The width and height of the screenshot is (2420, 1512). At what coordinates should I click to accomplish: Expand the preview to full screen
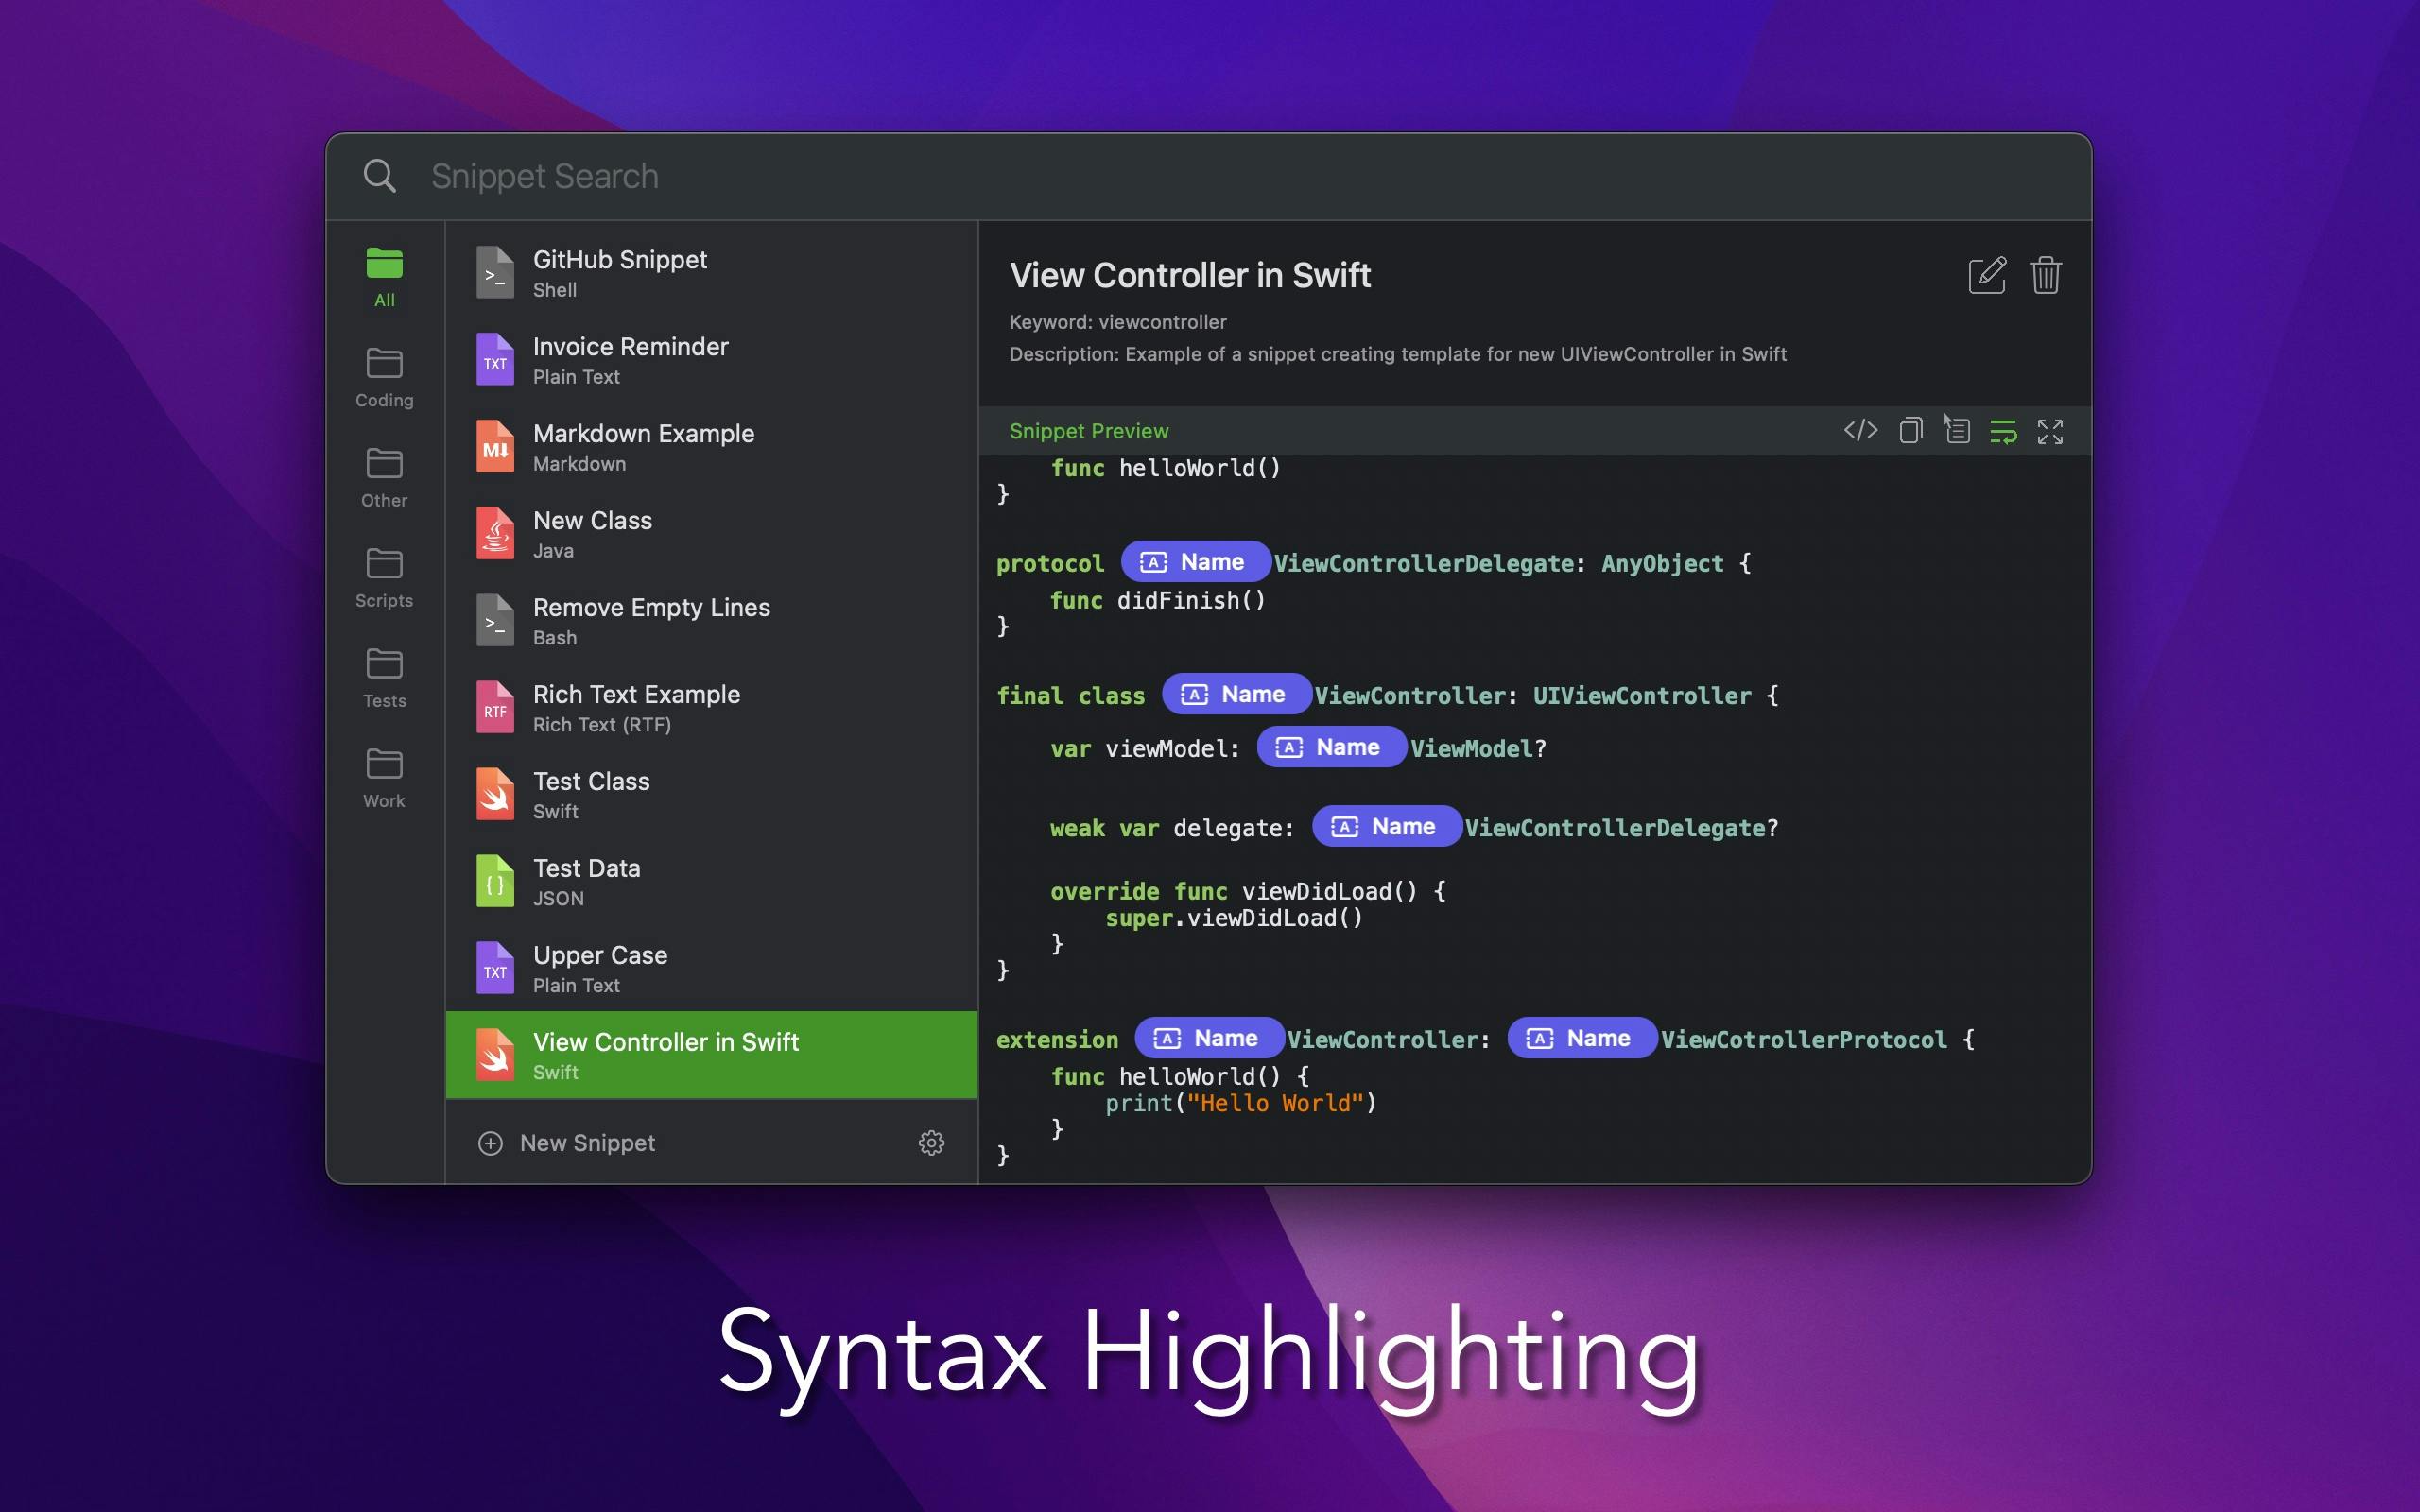click(x=2050, y=431)
